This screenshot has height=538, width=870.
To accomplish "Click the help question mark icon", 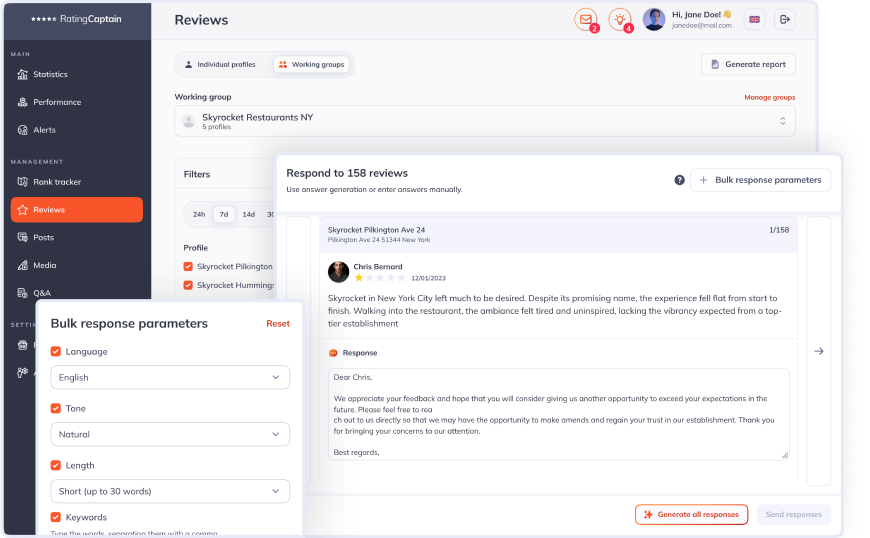I will (679, 180).
